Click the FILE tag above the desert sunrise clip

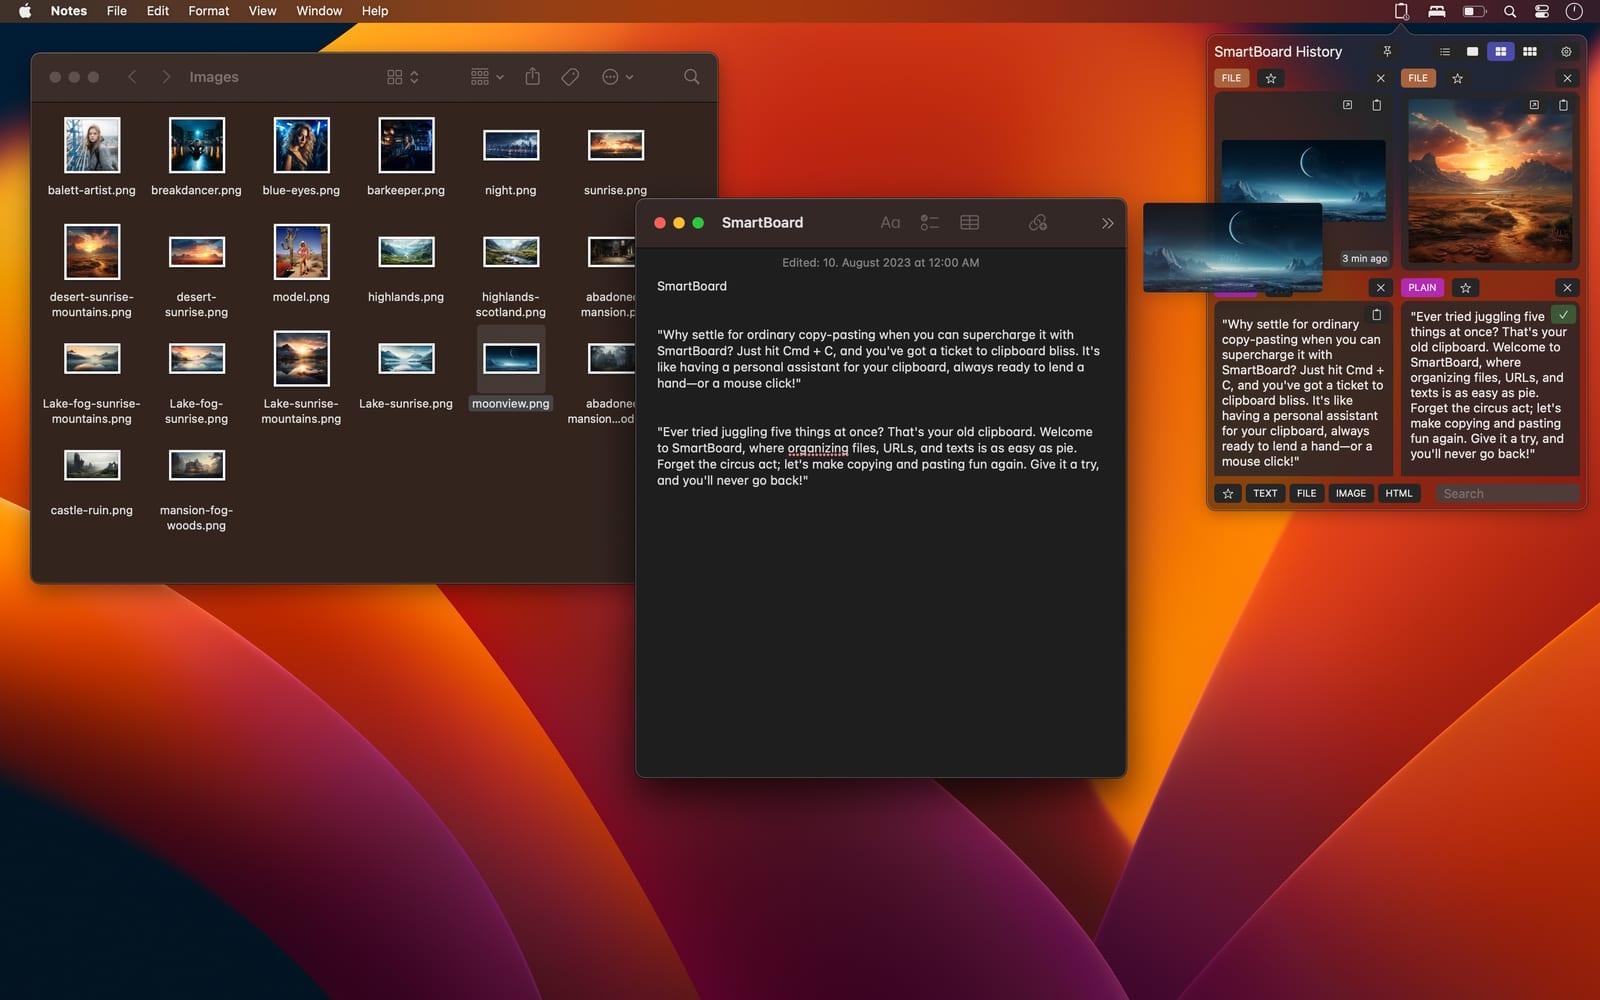1418,78
